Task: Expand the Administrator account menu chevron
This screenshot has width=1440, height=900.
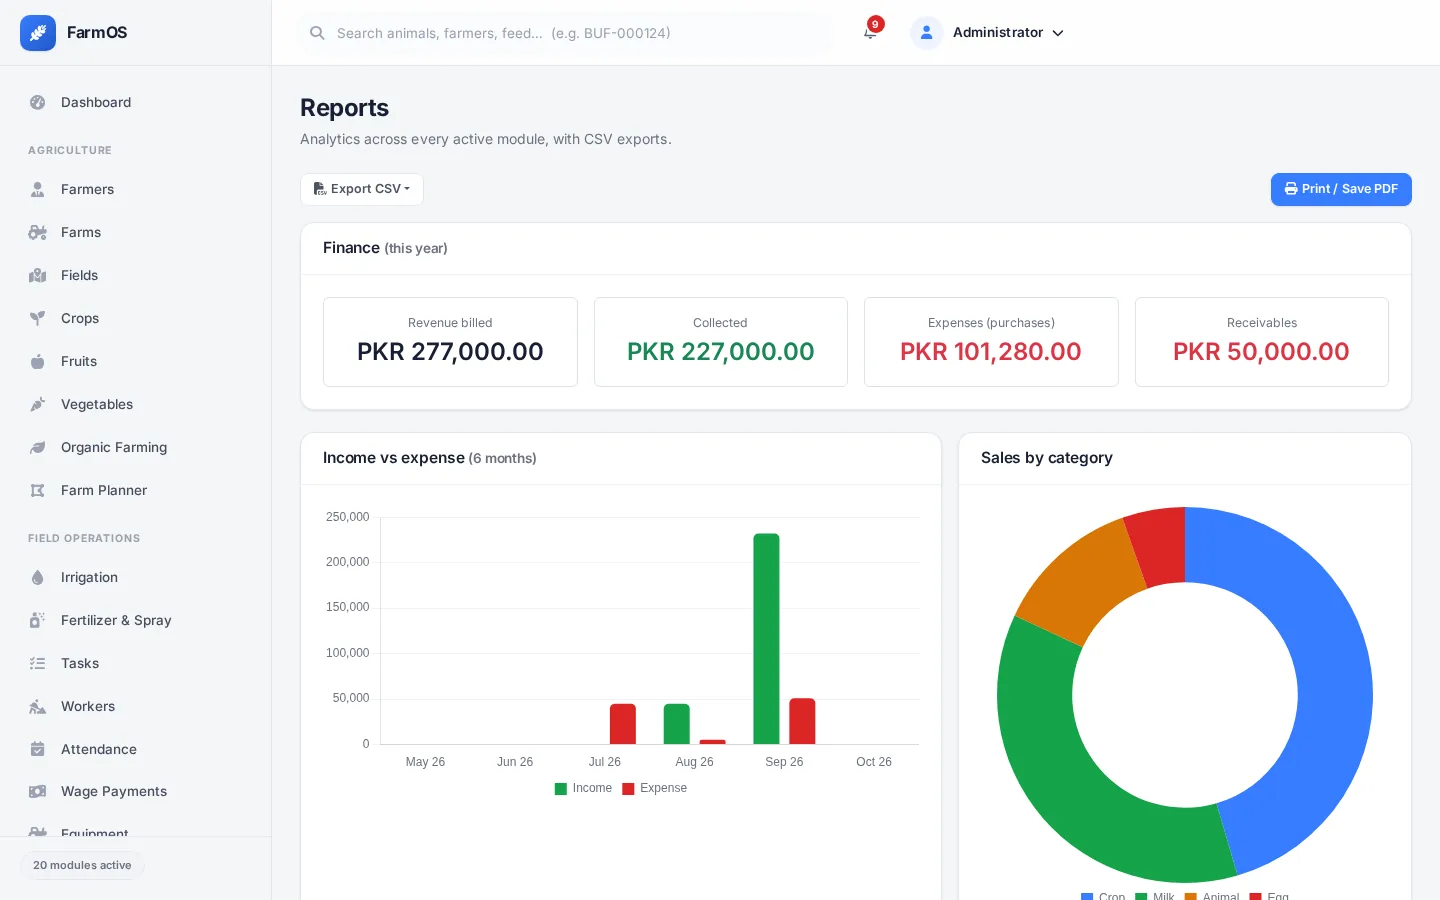Action: pos(1058,33)
